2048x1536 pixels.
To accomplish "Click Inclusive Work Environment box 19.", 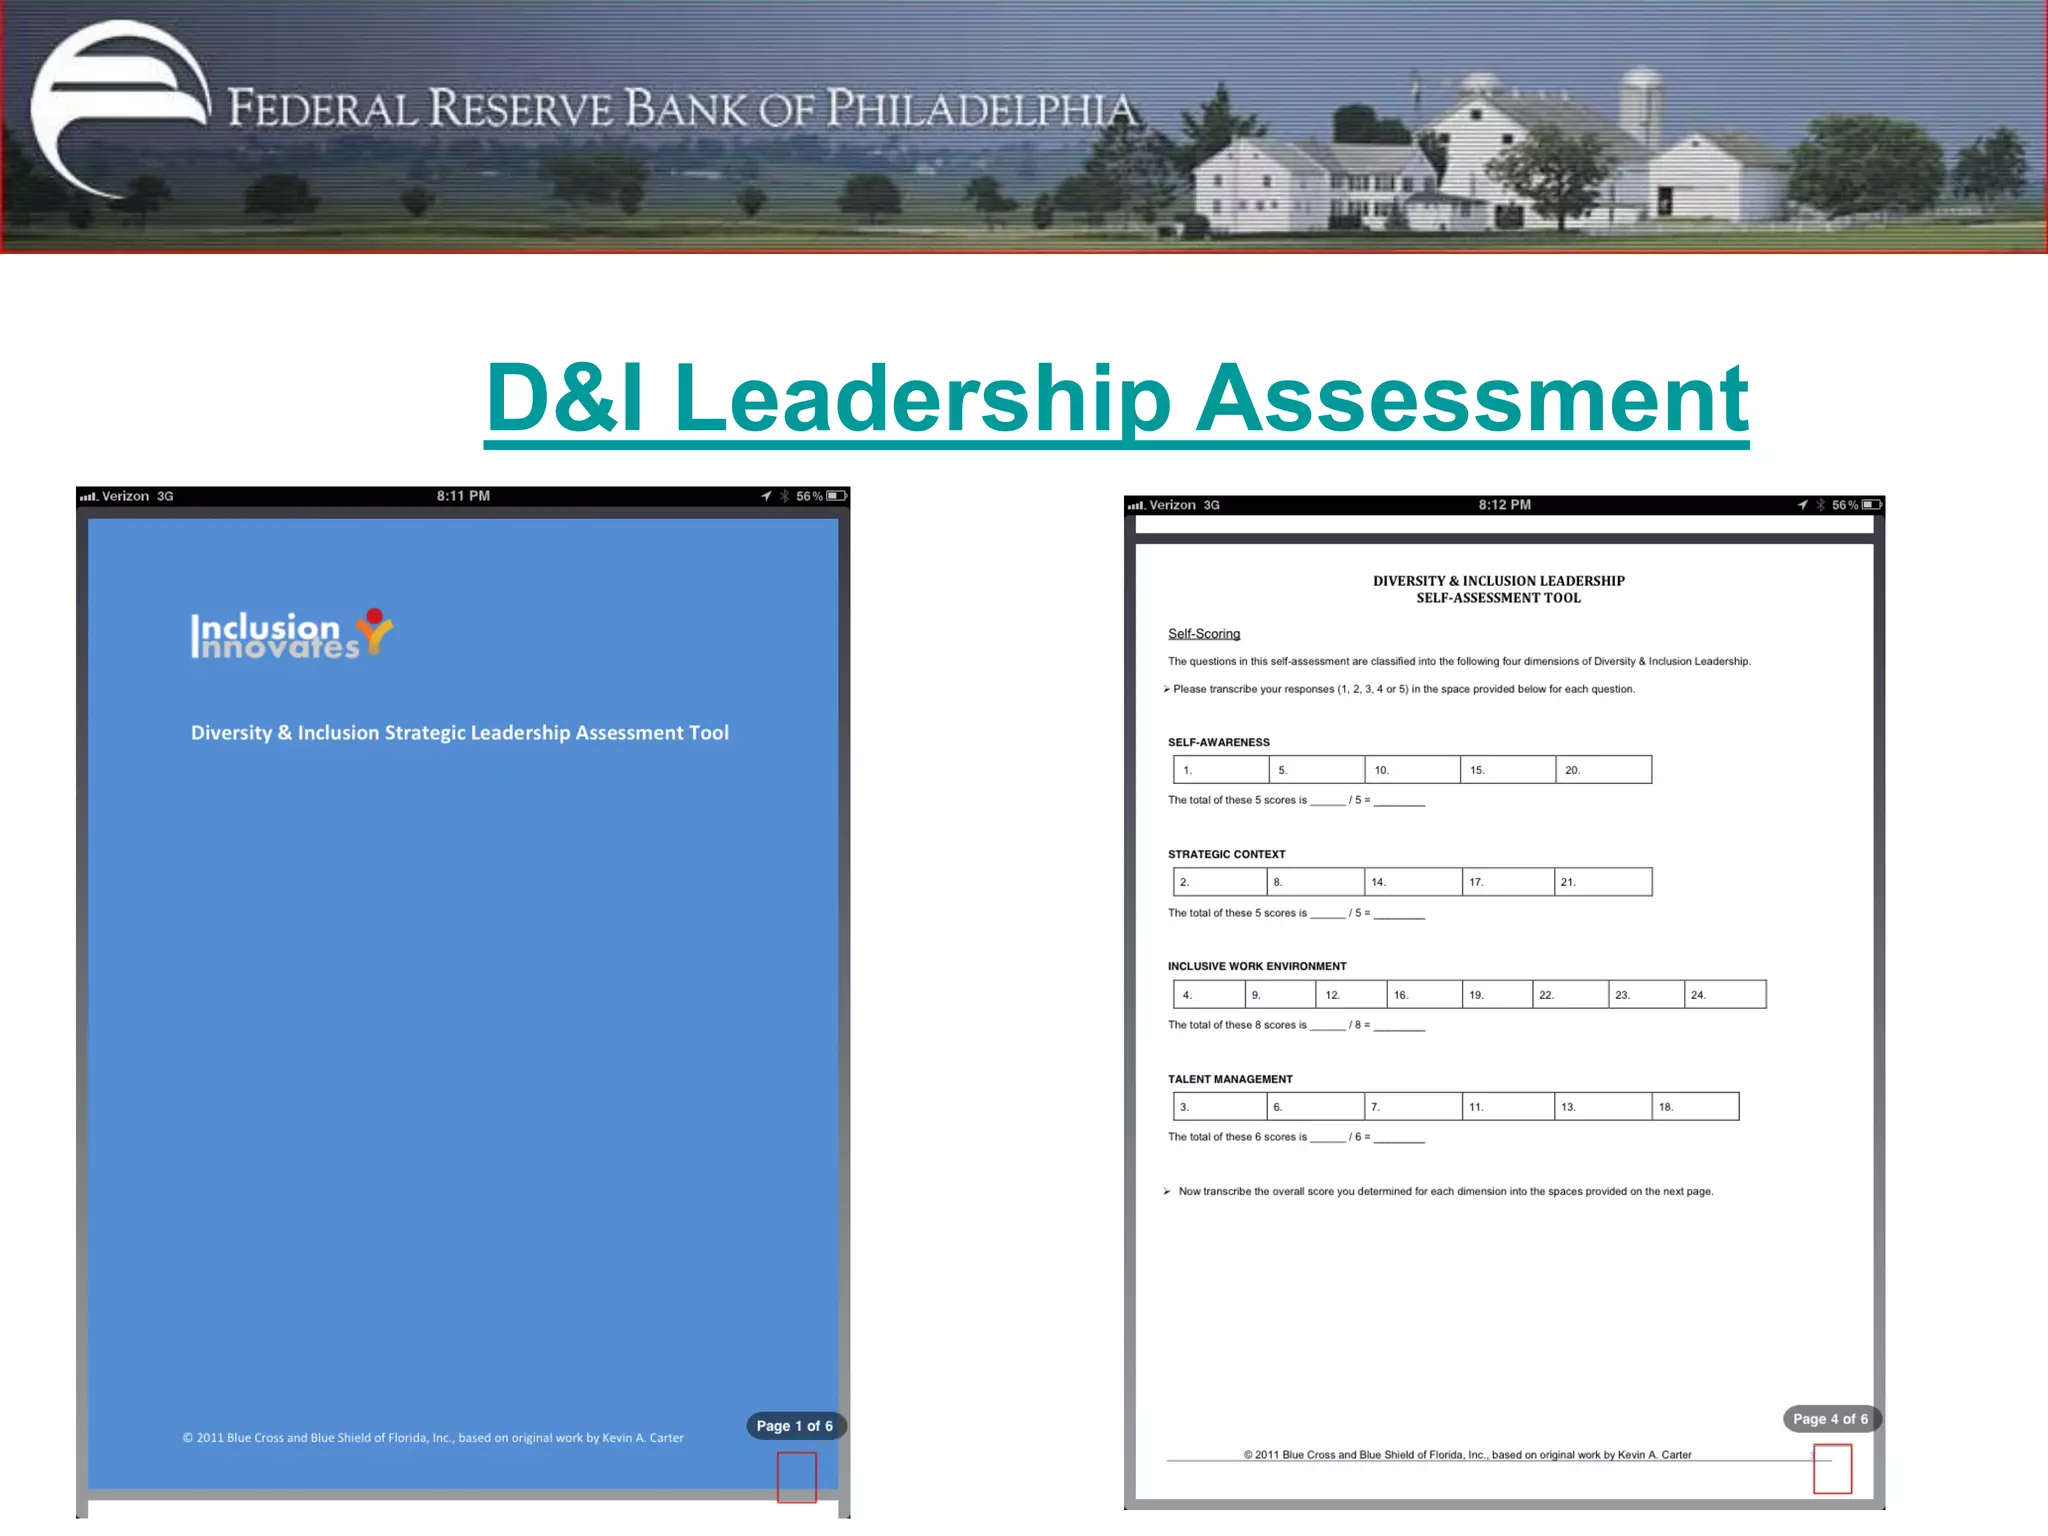I will pyautogui.click(x=1497, y=995).
